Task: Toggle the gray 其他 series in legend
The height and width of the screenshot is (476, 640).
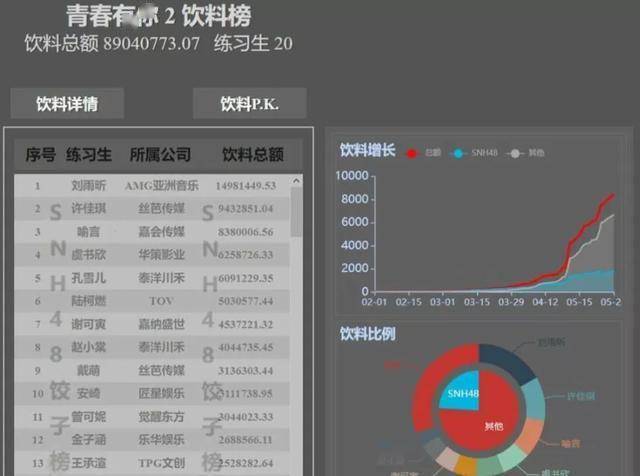Action: 525,153
